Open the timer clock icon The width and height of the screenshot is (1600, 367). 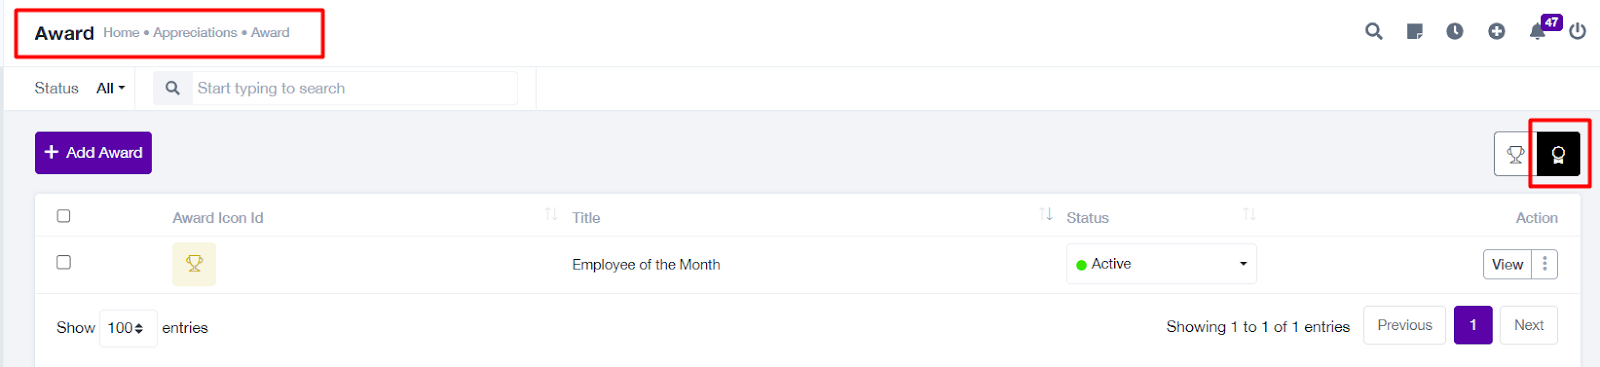coord(1455,32)
